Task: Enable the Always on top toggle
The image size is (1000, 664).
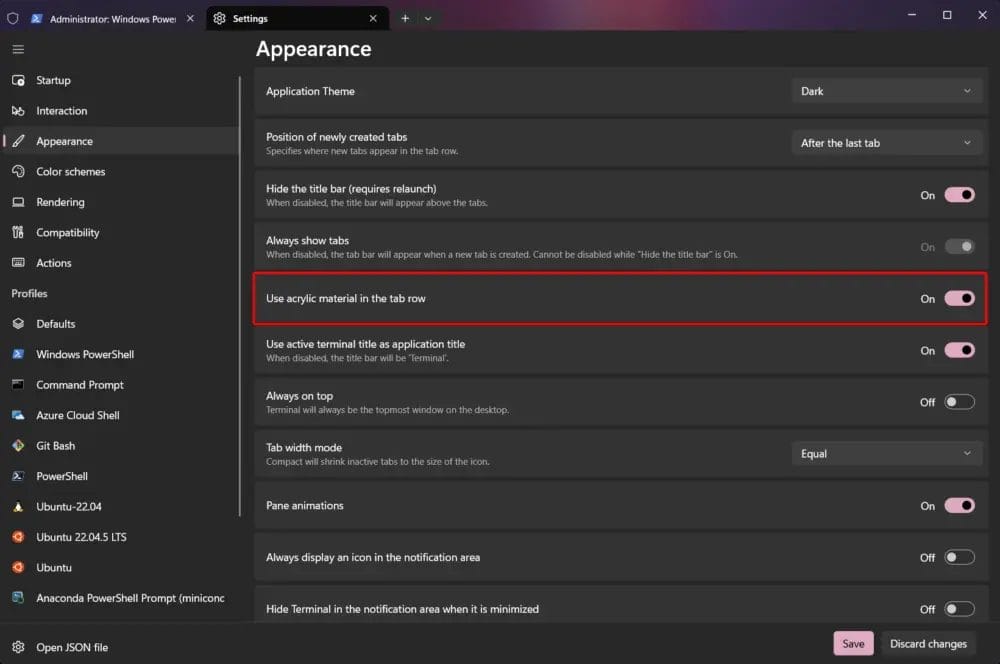Action: point(959,402)
